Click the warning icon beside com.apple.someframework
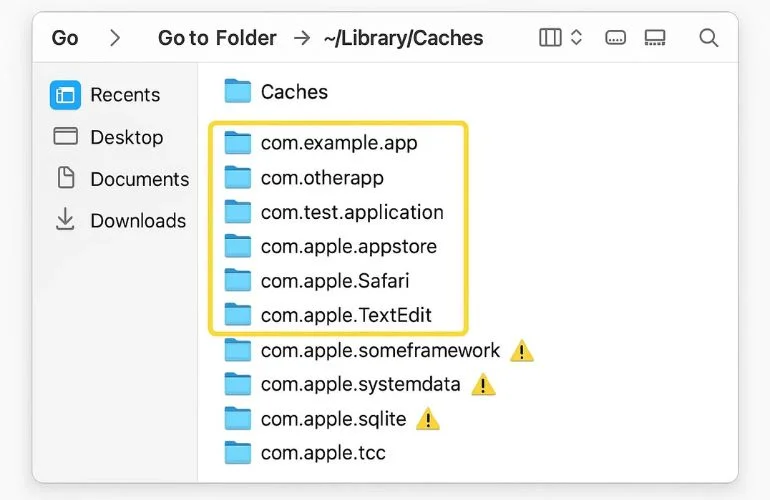The height and width of the screenshot is (500, 770). pos(522,351)
